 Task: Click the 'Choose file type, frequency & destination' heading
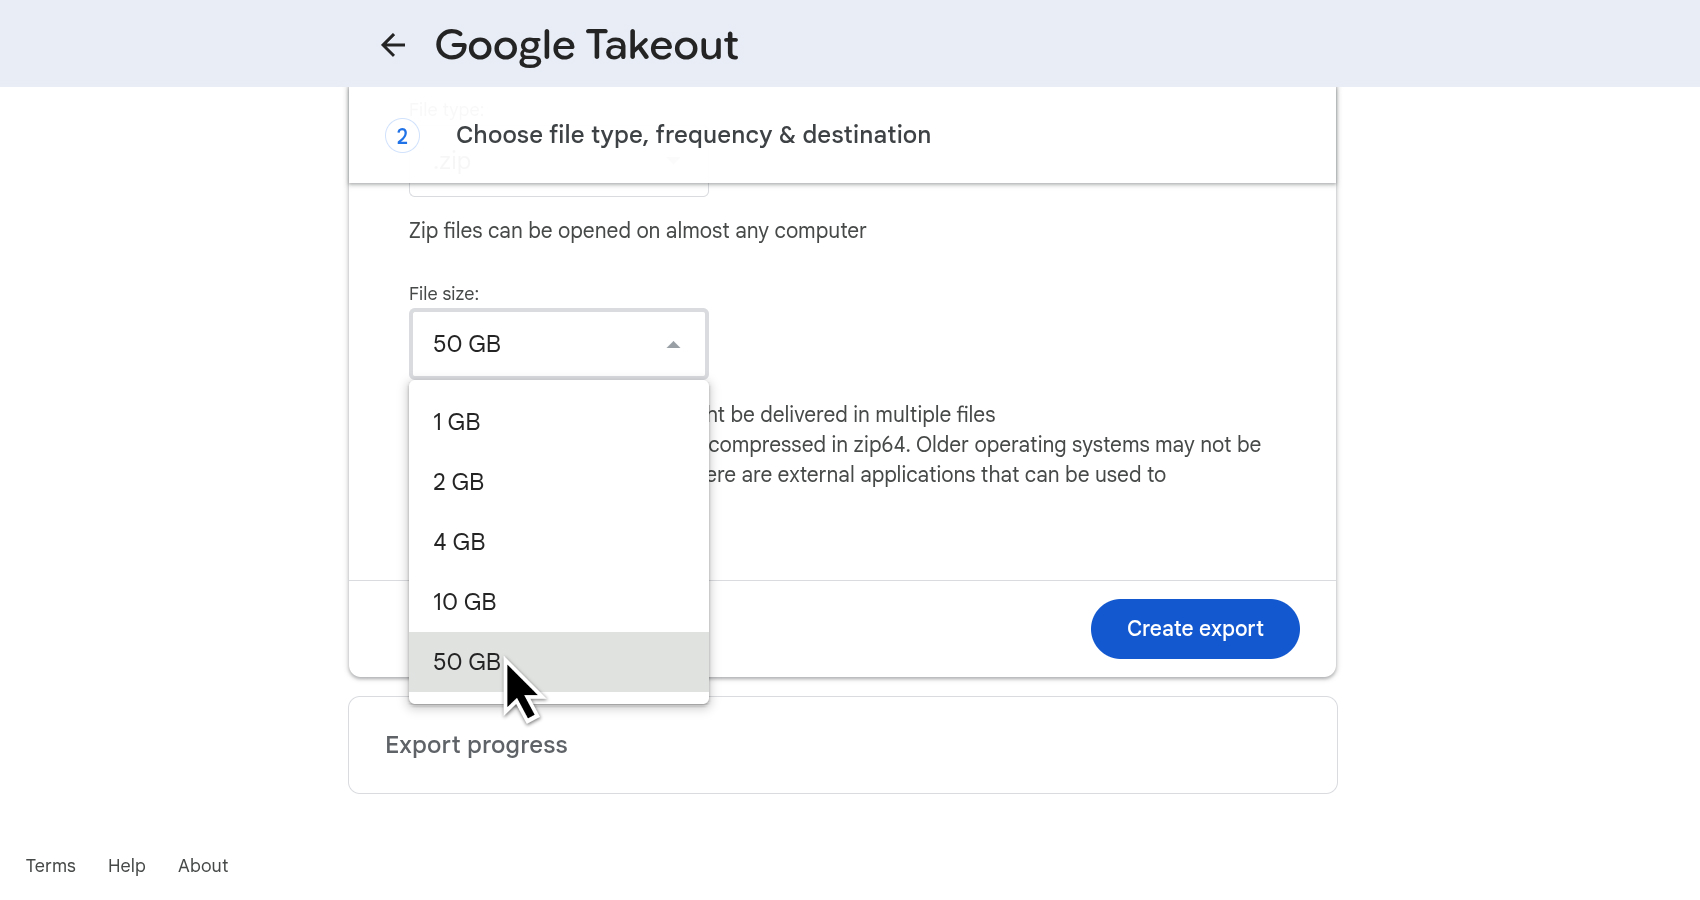(693, 135)
